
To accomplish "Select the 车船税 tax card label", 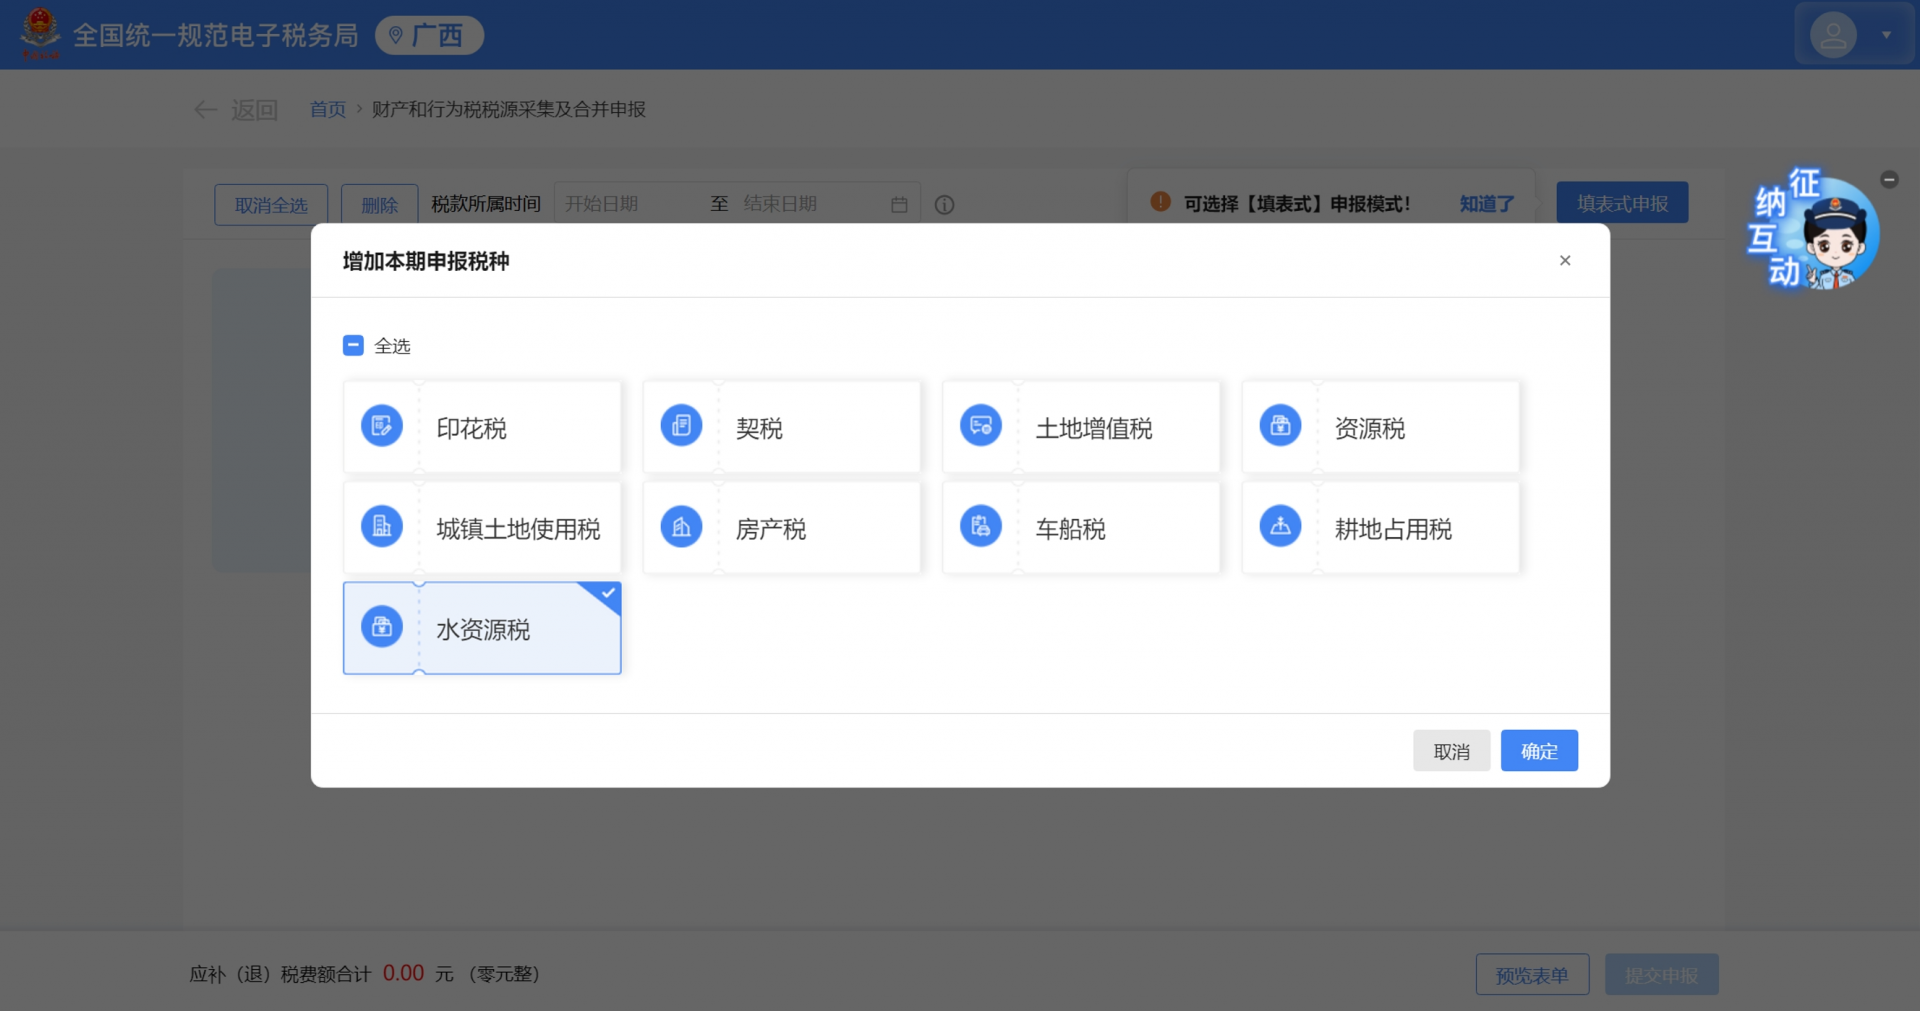I will click(x=1070, y=529).
